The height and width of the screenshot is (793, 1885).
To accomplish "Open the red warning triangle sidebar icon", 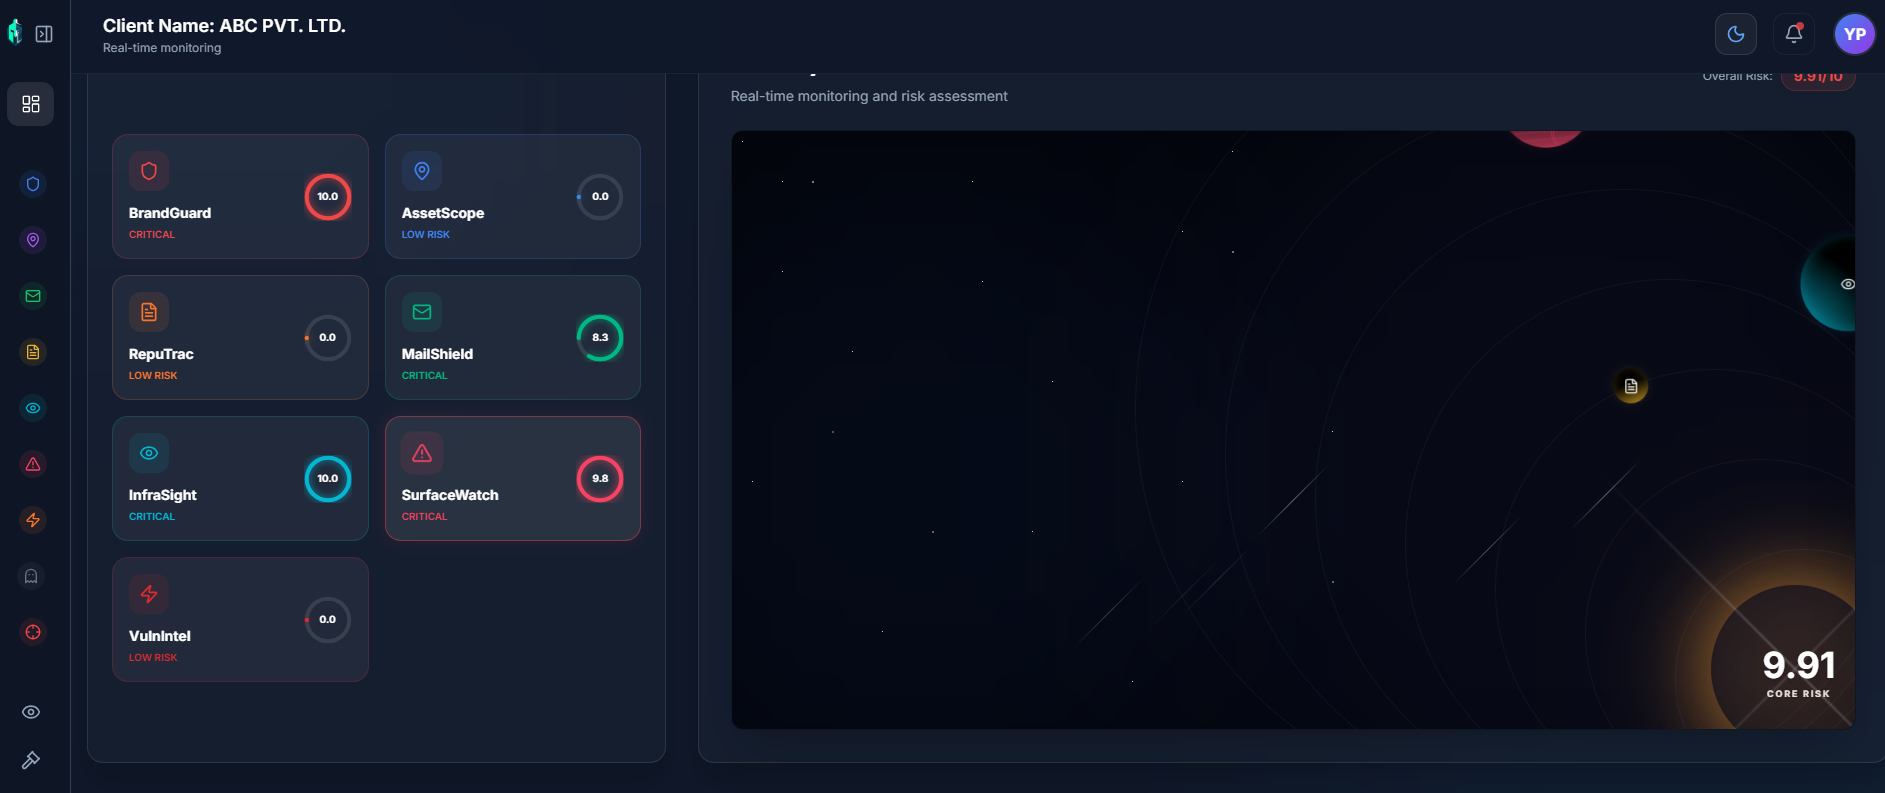I will click(x=33, y=464).
